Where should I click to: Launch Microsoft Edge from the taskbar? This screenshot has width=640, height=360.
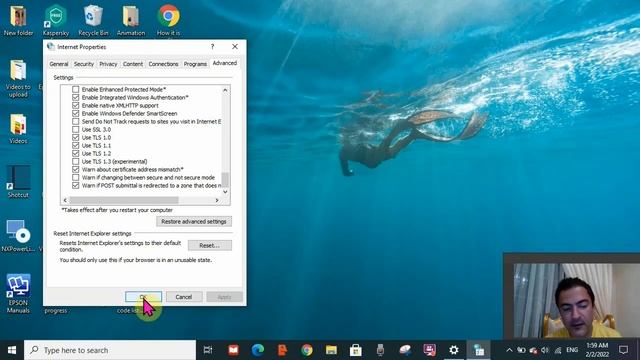click(258, 350)
